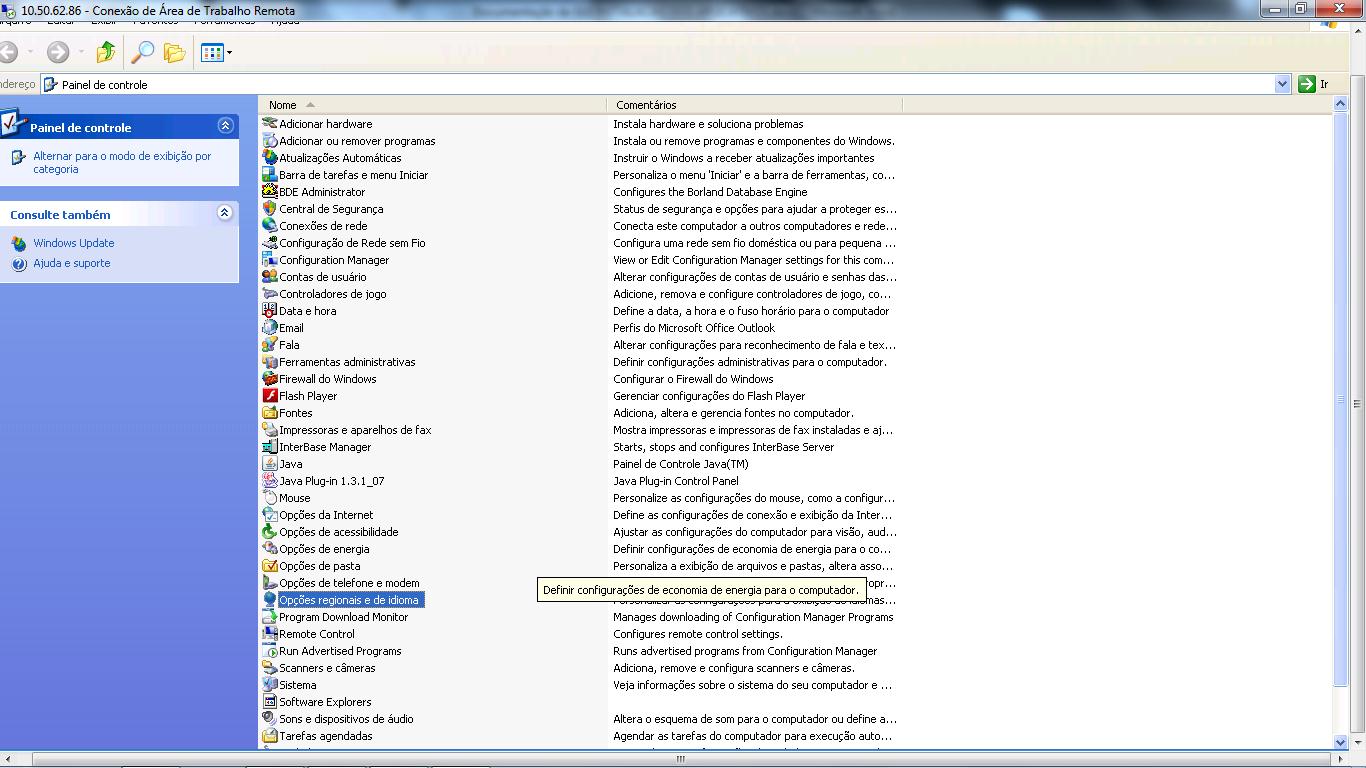Viewport: 1366px width, 768px height.
Task: Select the Java control panel icon
Action: click(x=270, y=464)
